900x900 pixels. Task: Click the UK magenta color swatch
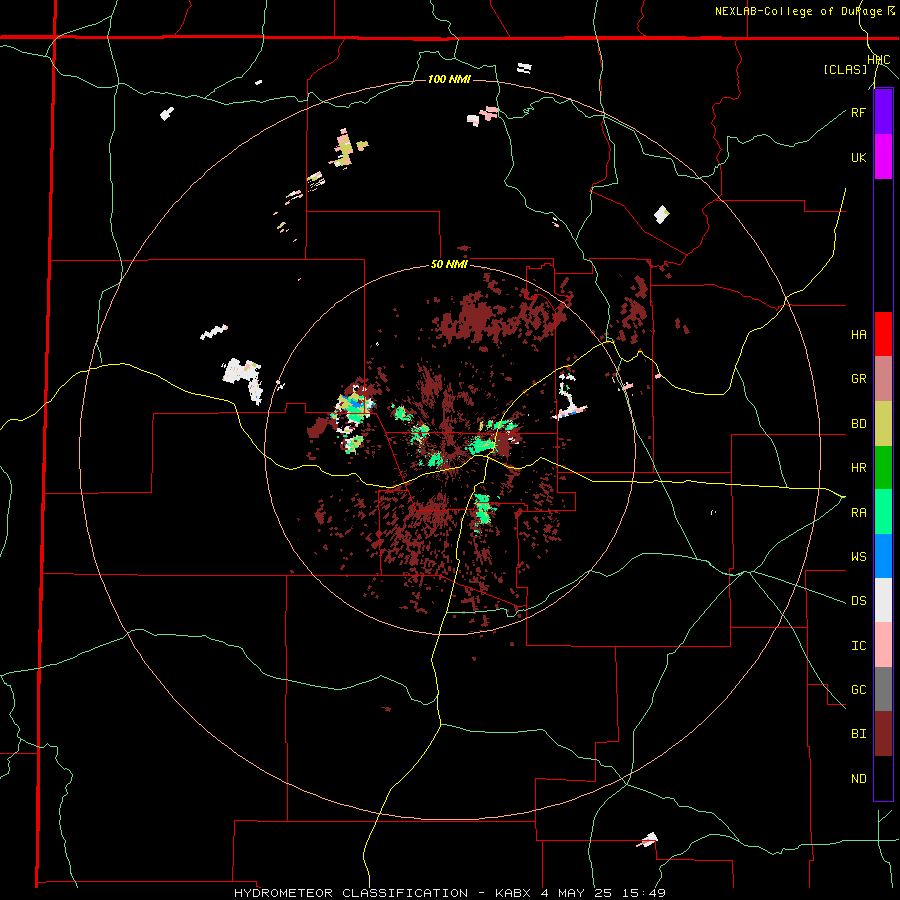click(x=883, y=157)
